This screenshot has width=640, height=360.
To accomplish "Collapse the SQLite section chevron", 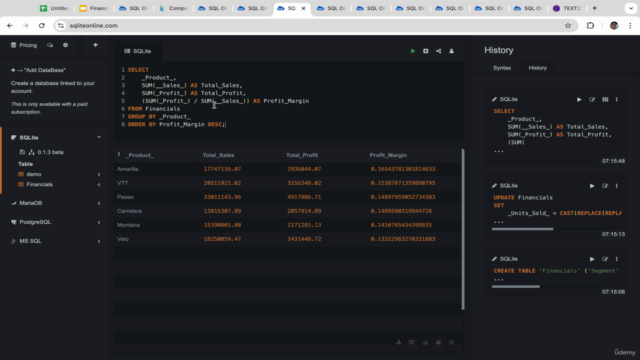I will [99, 138].
